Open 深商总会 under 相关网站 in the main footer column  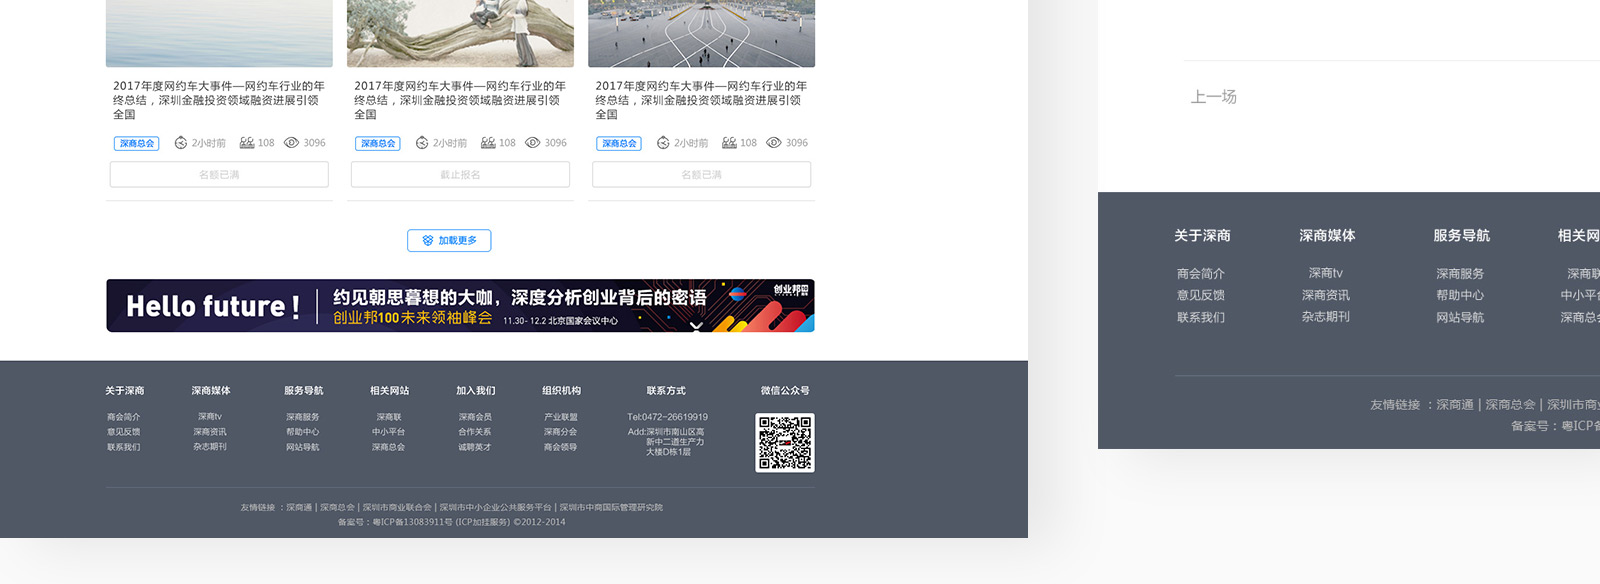tap(389, 447)
